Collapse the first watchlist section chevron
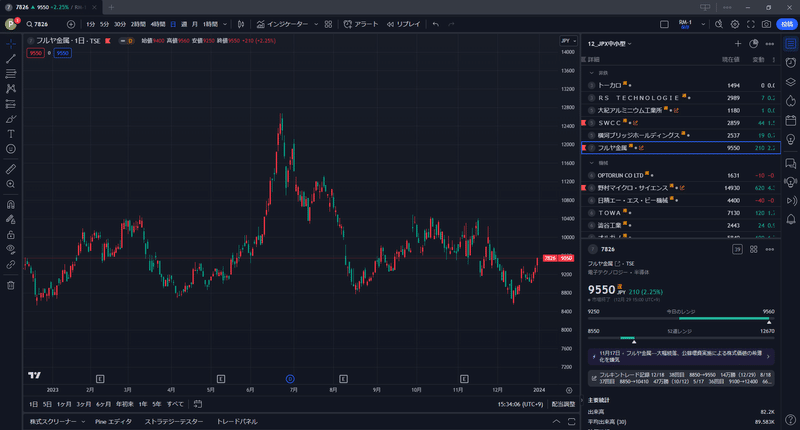Image resolution: width=800 pixels, height=430 pixels. coord(591,73)
